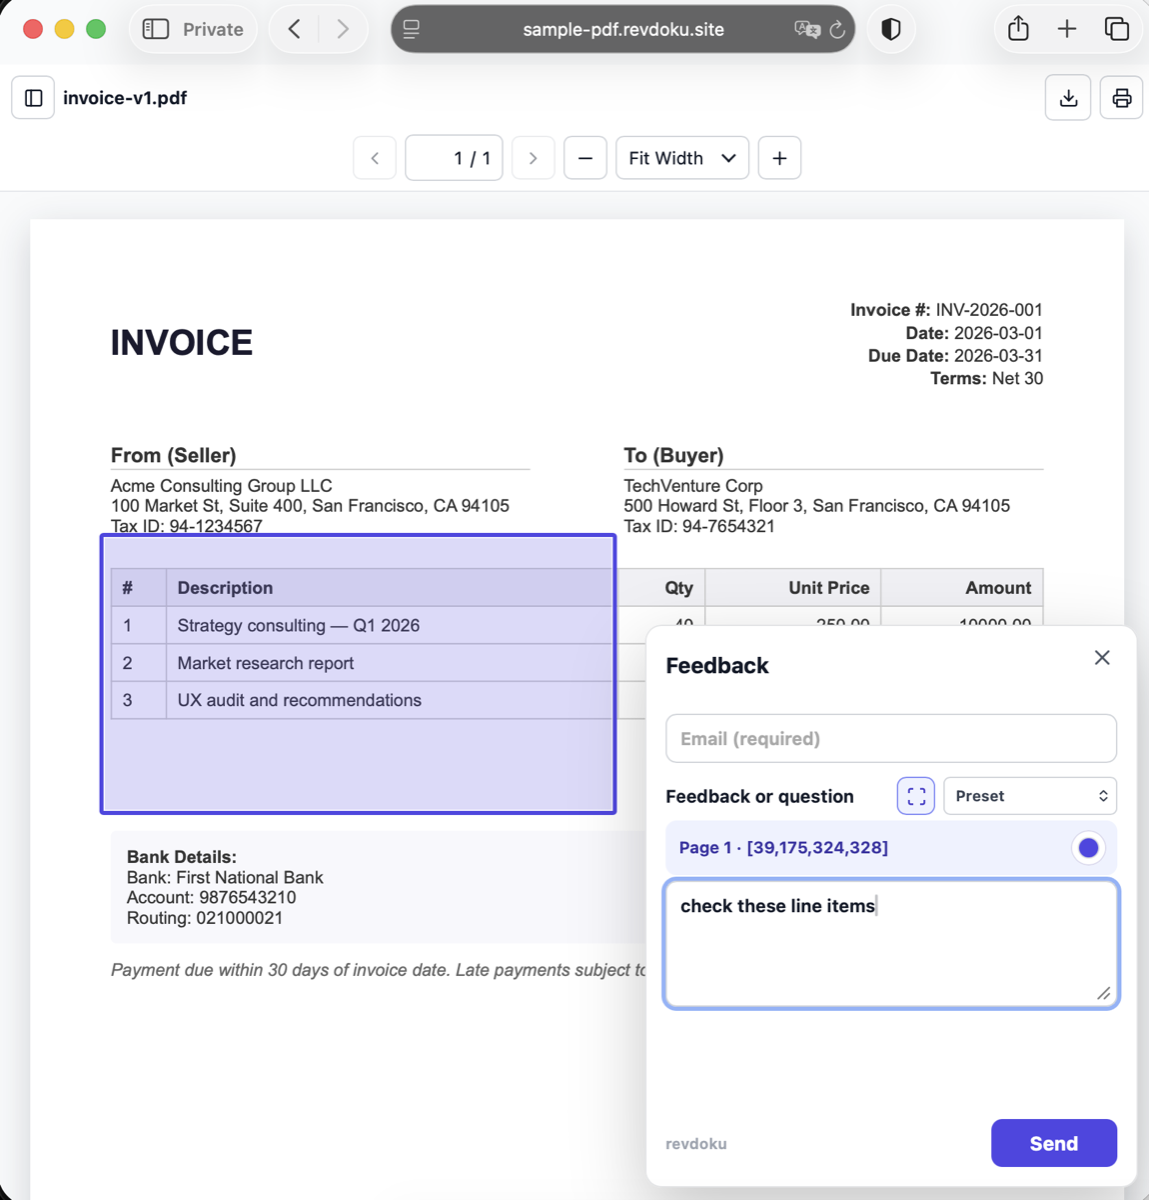Click the Due Date 2026-03-31 text

click(955, 356)
